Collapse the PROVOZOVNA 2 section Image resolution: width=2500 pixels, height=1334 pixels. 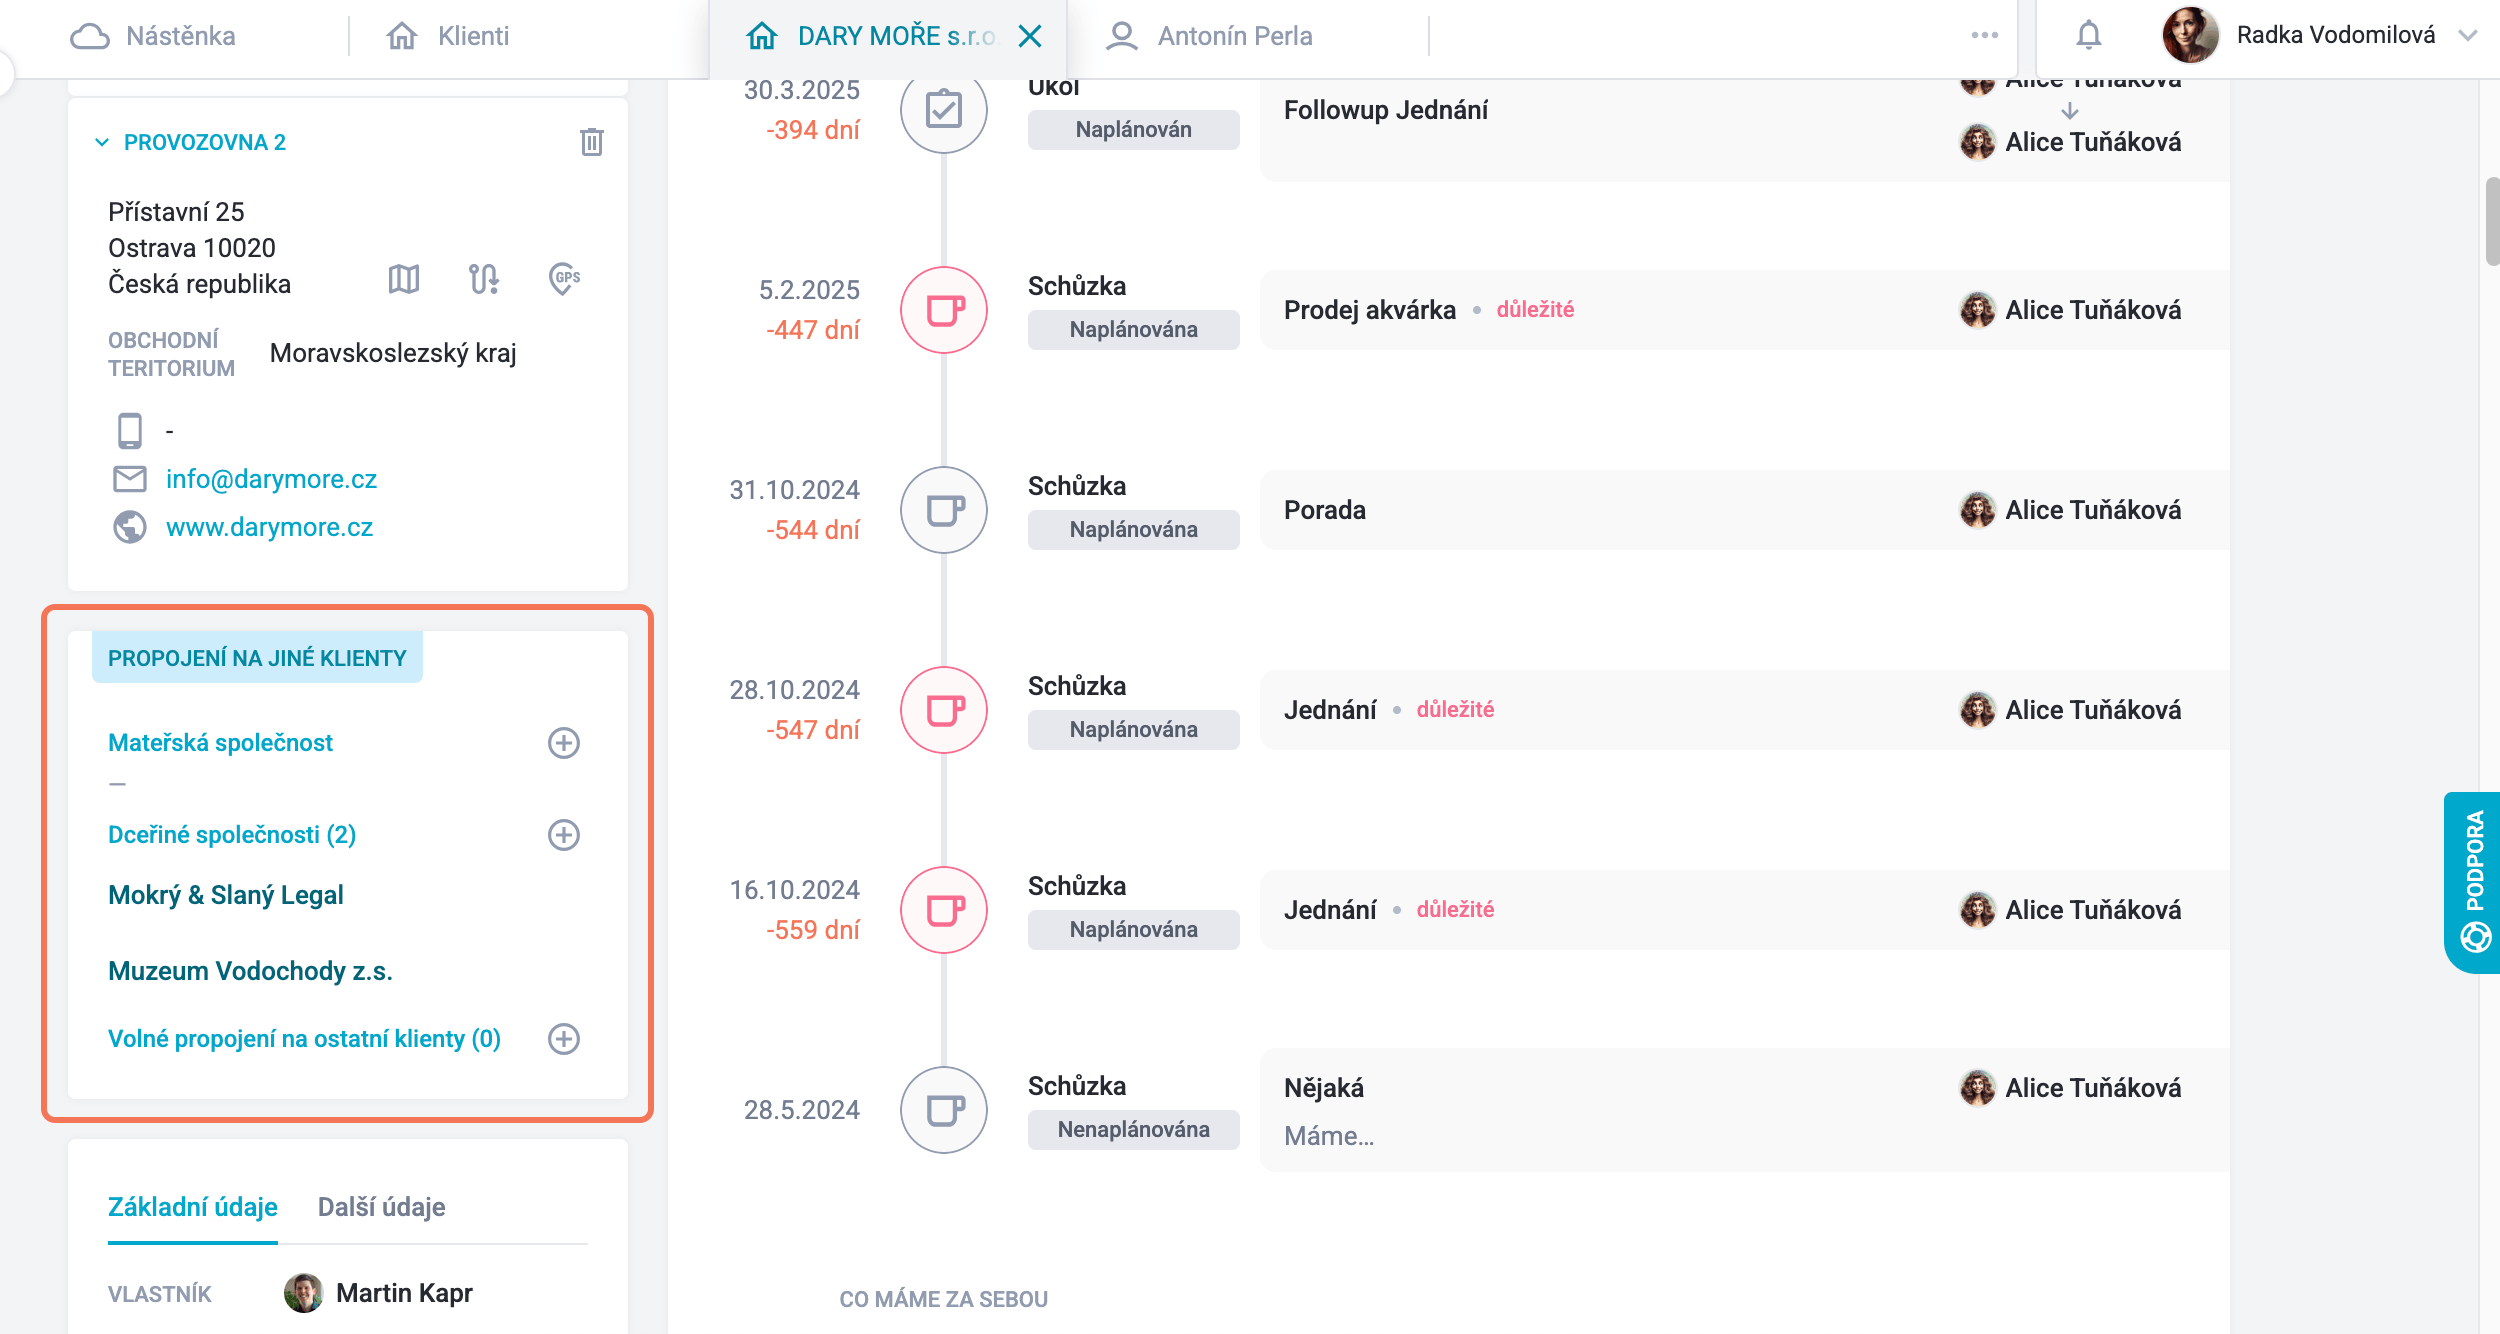tap(102, 142)
